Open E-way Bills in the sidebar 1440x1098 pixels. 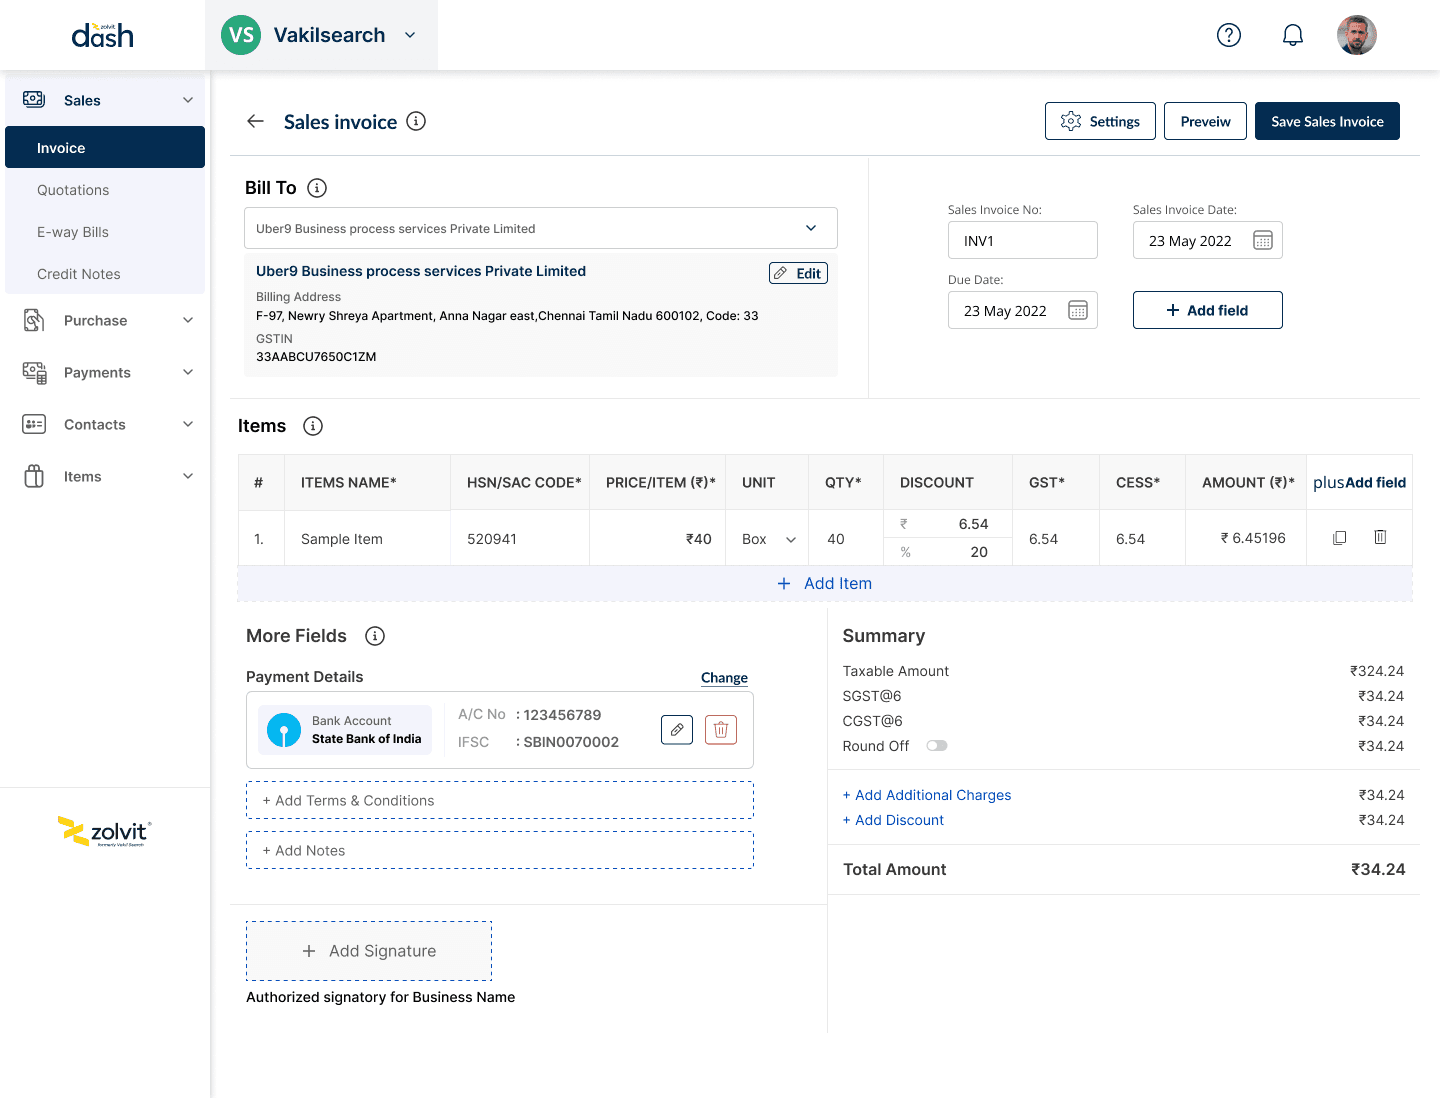(73, 232)
